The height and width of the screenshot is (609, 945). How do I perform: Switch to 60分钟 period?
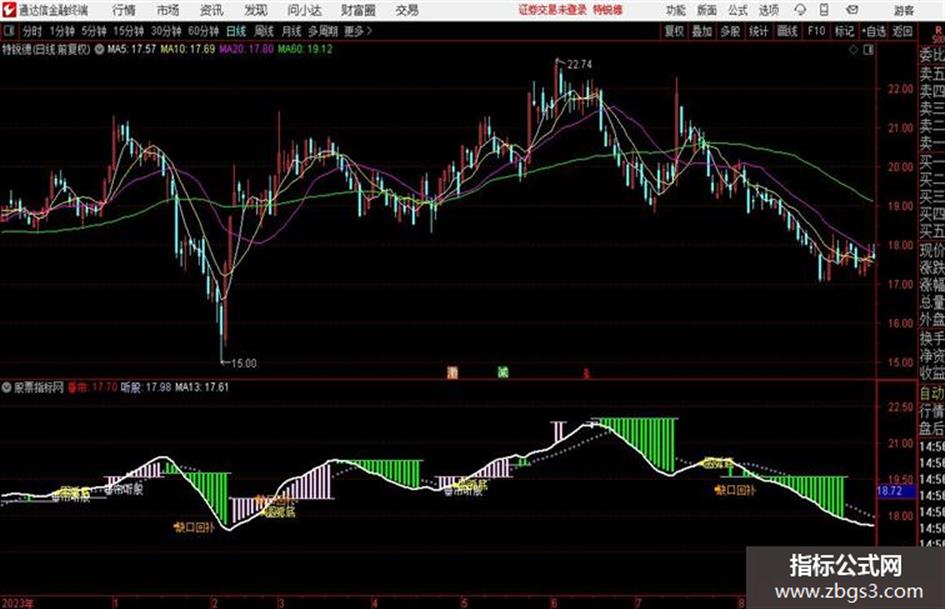[203, 31]
